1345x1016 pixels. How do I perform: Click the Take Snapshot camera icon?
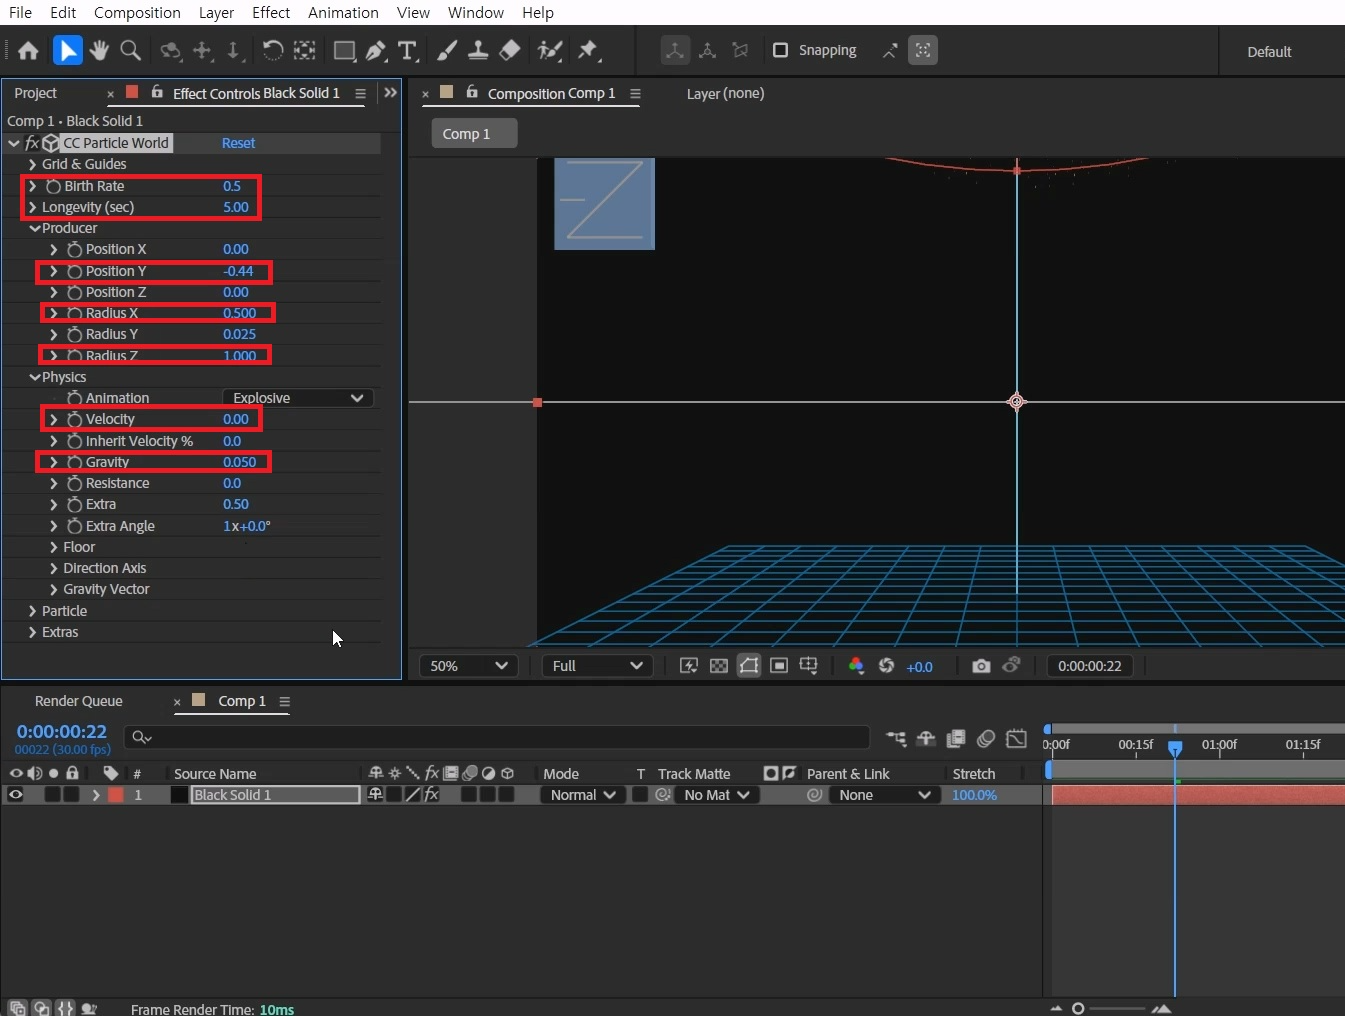pyautogui.click(x=981, y=666)
